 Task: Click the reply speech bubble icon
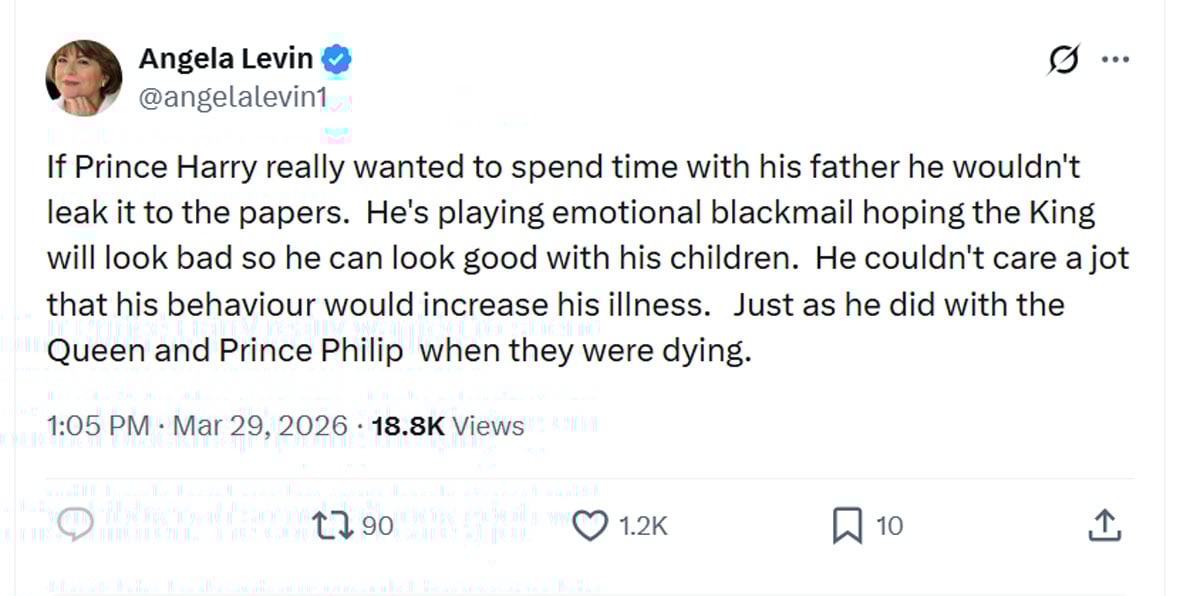[x=78, y=525]
